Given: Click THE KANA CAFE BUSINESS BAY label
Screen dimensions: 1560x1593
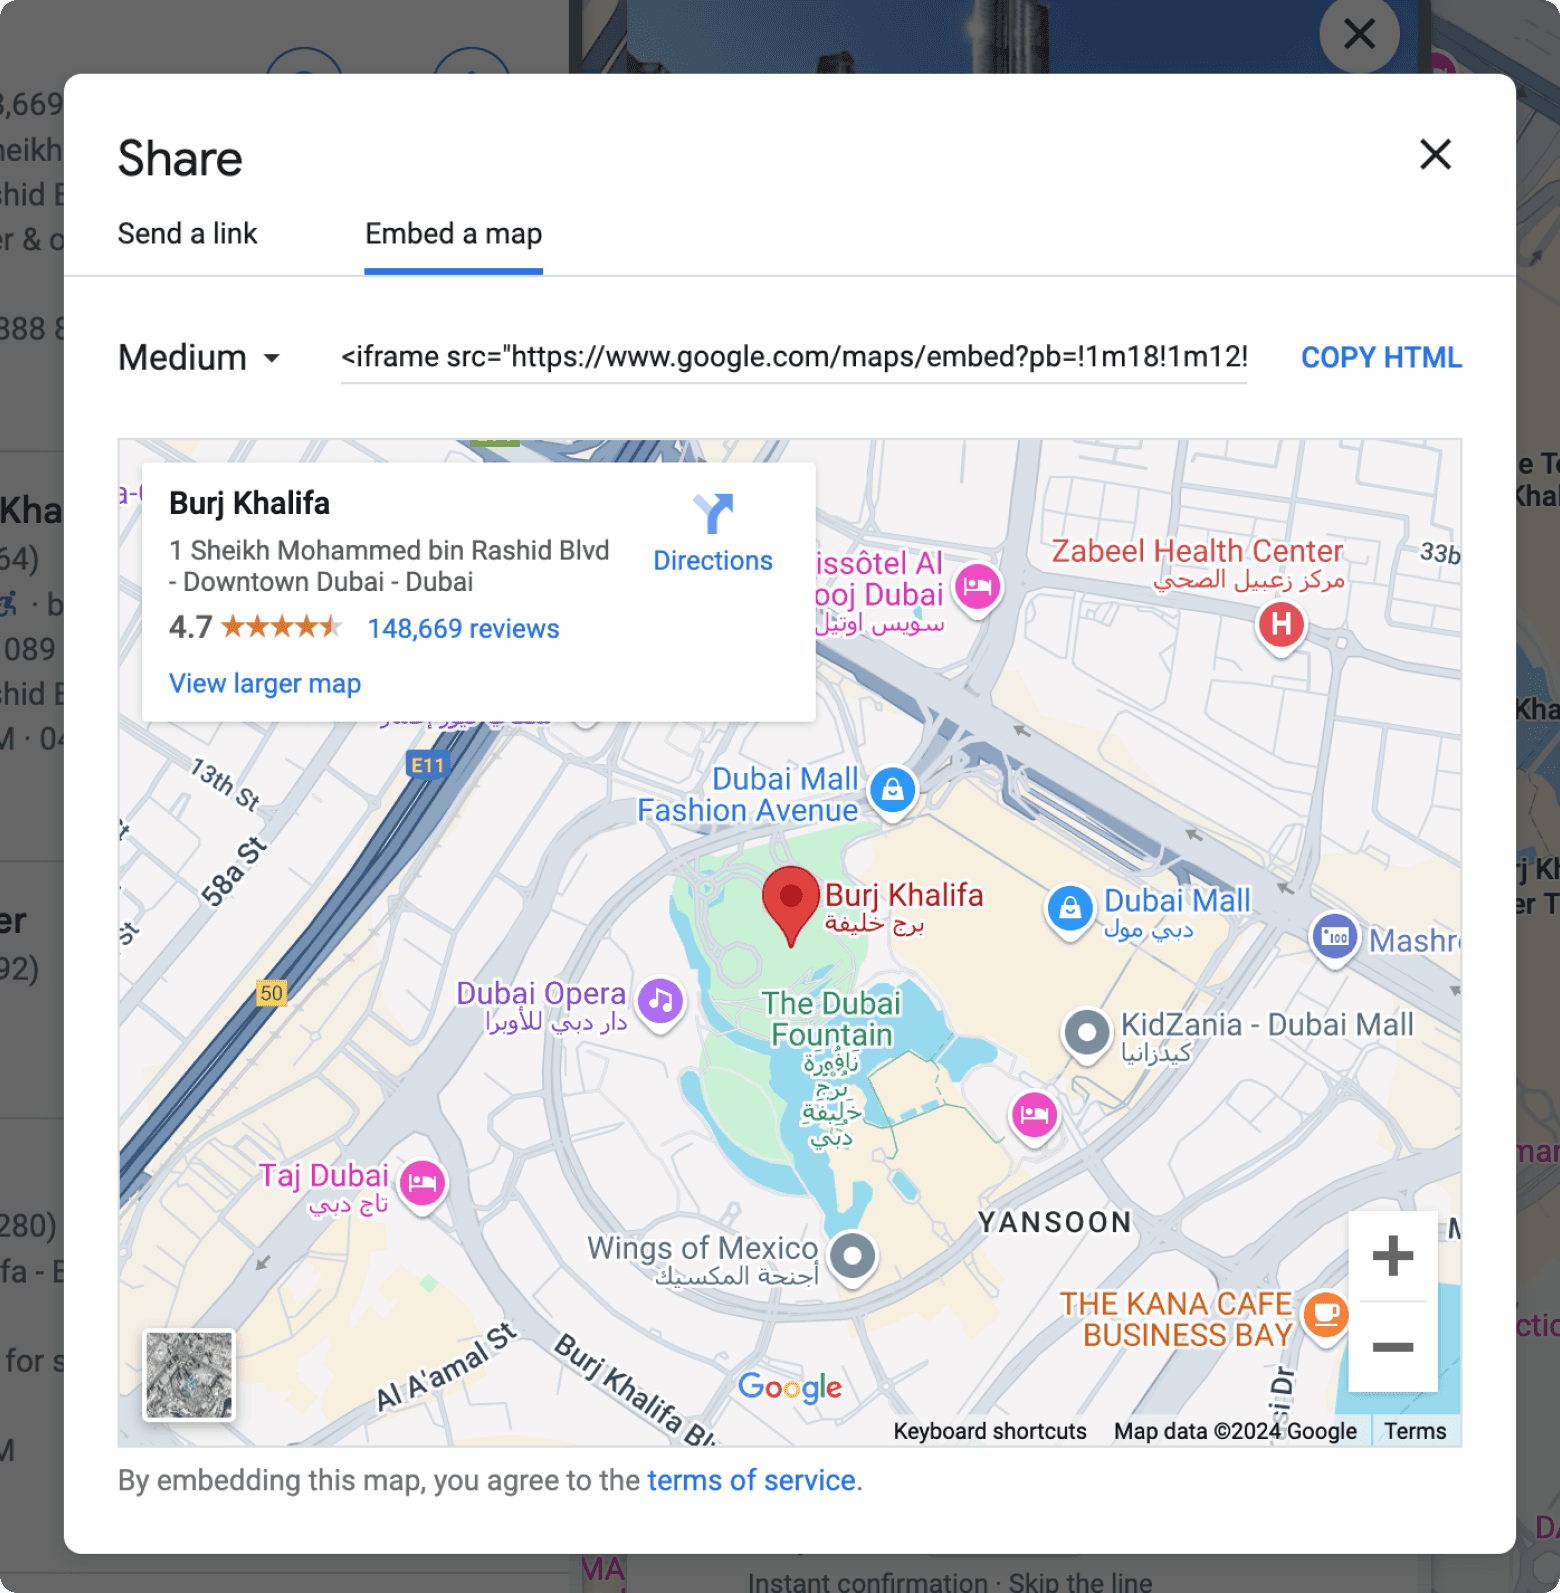Looking at the screenshot, I should [1176, 1319].
